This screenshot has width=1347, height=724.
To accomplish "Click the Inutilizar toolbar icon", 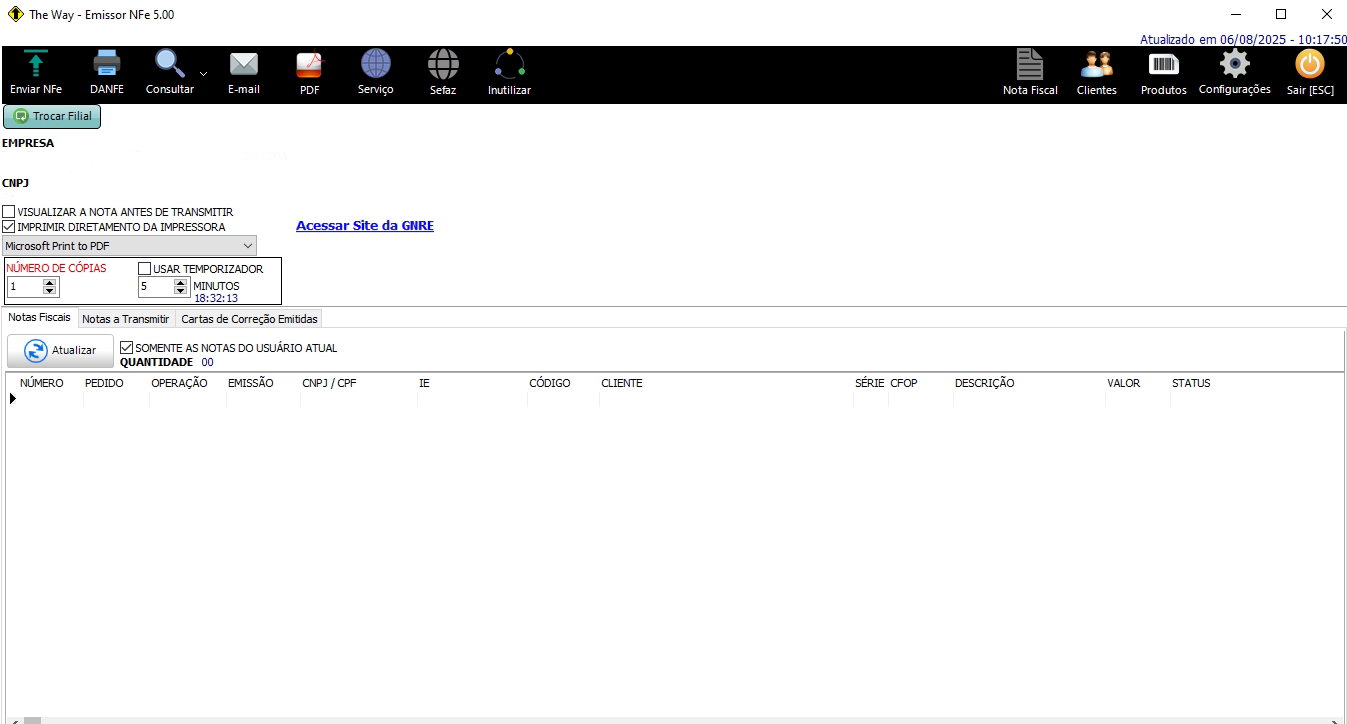I will (509, 66).
